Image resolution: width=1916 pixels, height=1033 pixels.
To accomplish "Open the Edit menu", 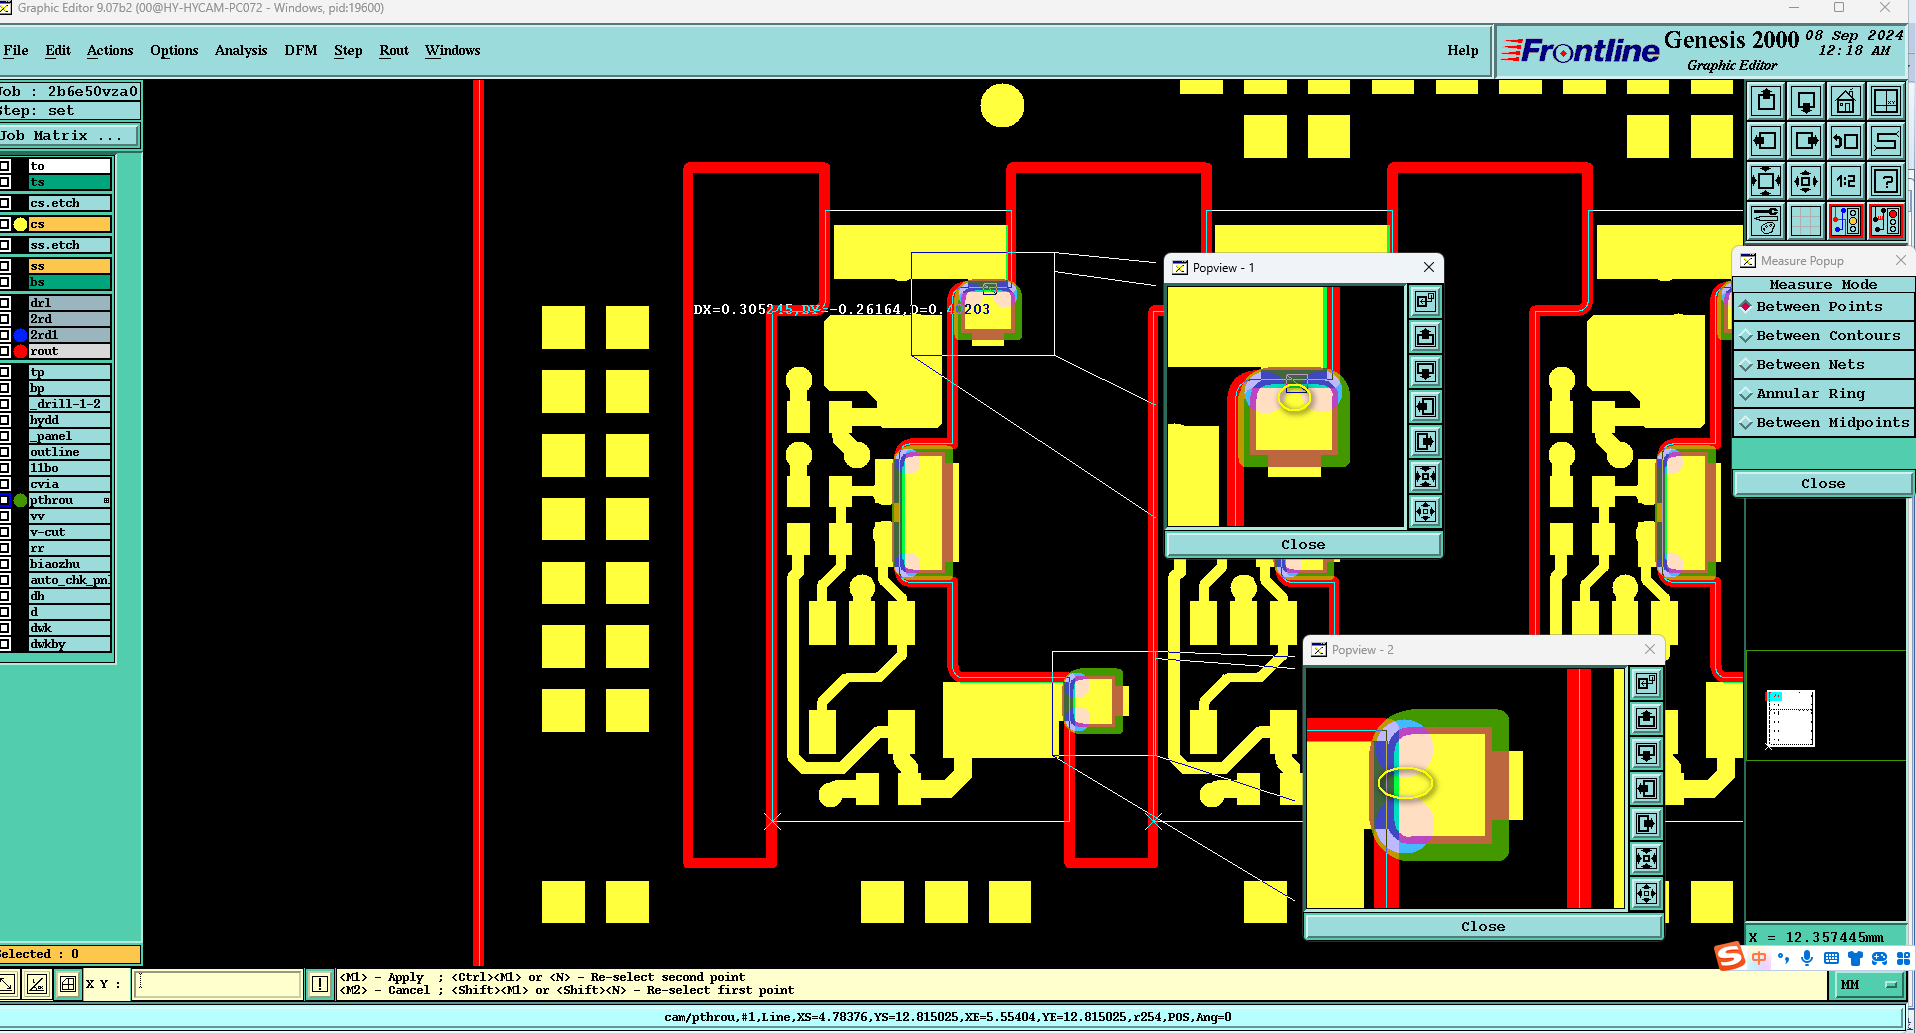I will [58, 50].
